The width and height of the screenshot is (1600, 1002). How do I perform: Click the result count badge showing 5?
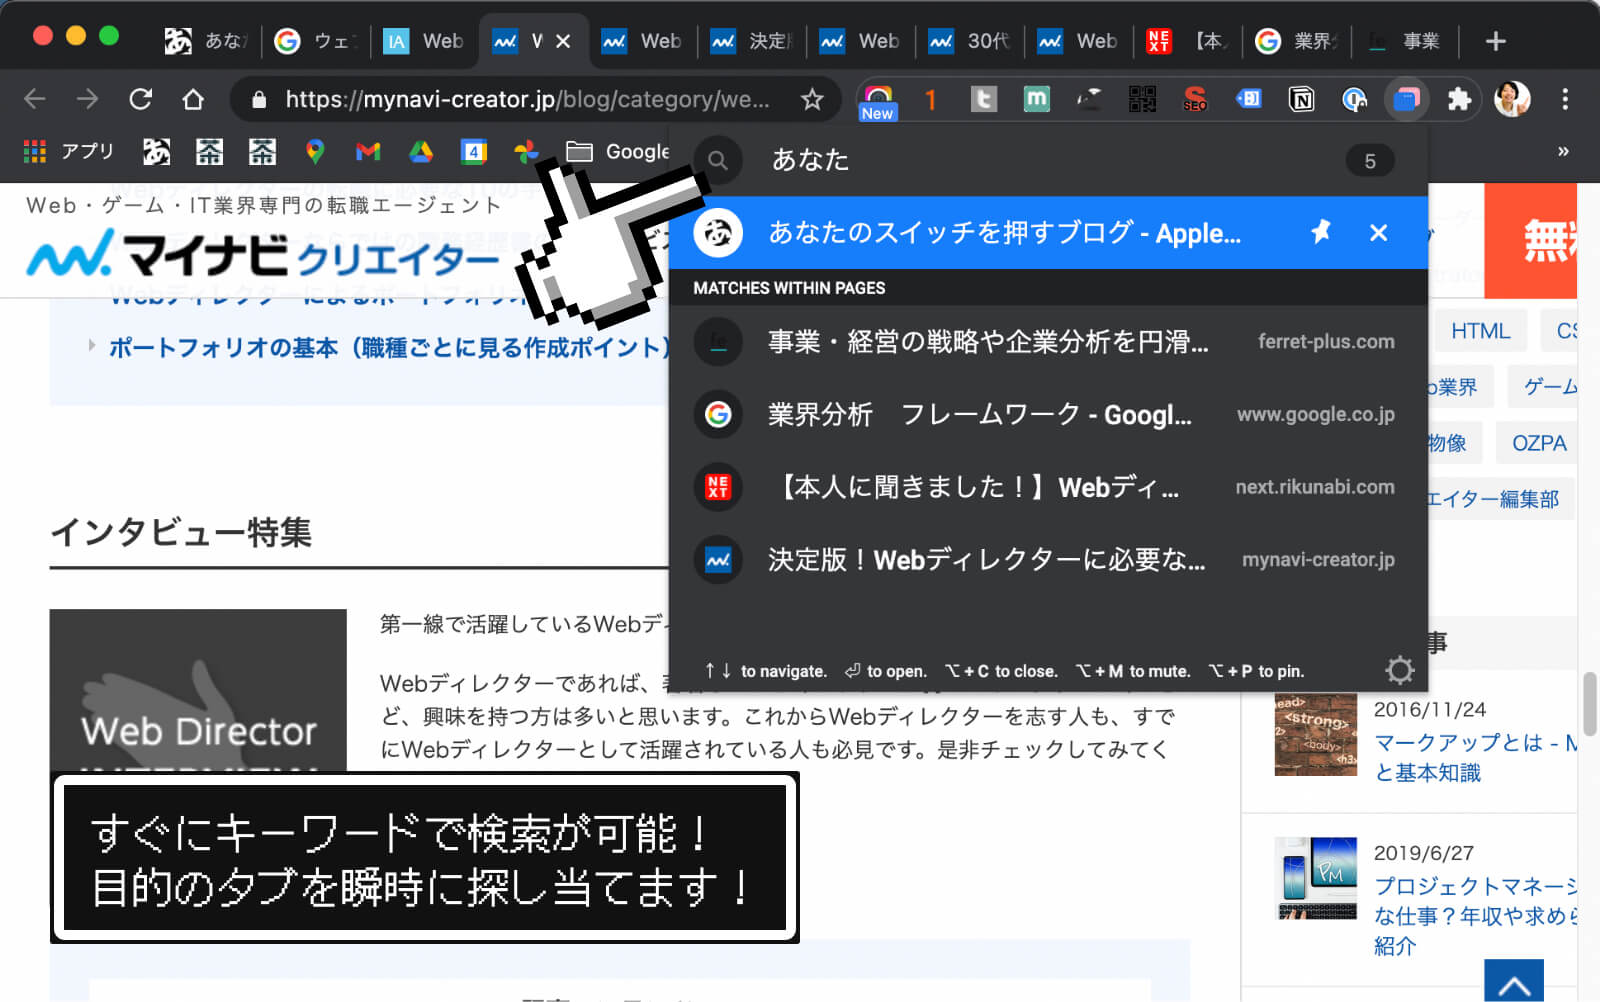click(x=1370, y=161)
